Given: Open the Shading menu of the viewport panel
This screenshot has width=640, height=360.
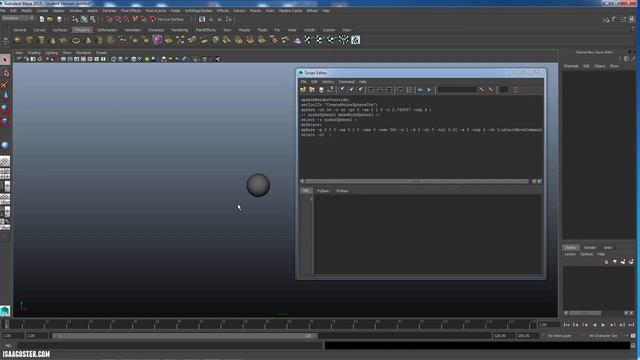Looking at the screenshot, I should (x=34, y=53).
